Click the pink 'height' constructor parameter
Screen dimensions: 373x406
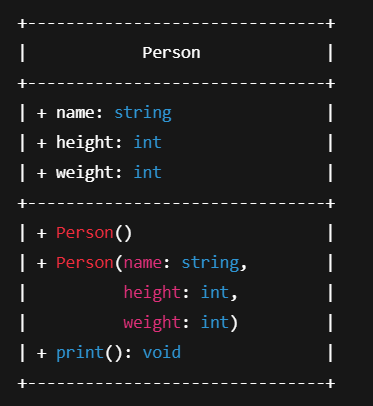(x=152, y=293)
